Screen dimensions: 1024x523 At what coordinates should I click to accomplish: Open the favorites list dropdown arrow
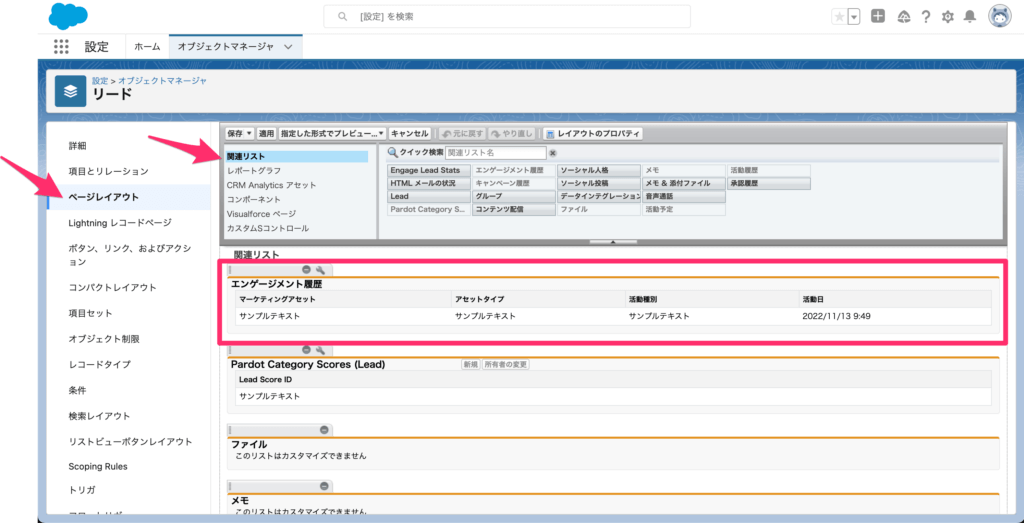coord(854,16)
